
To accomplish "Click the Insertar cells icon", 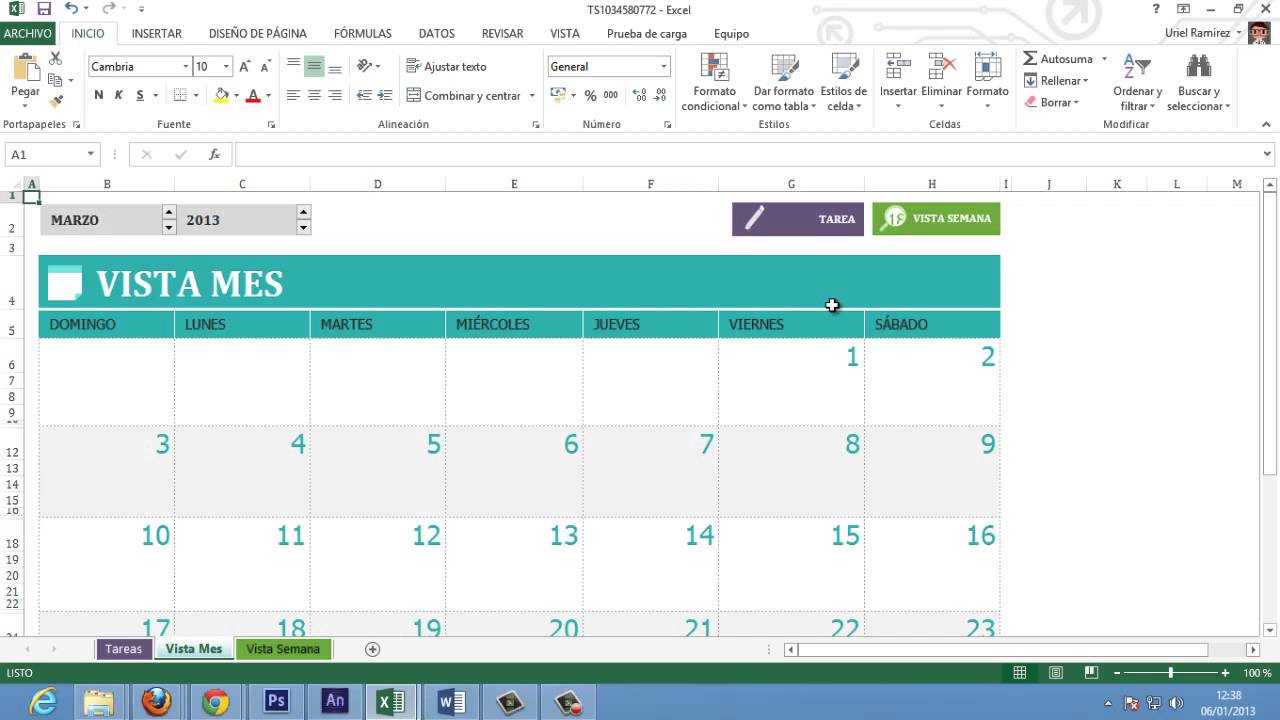I will pos(898,68).
